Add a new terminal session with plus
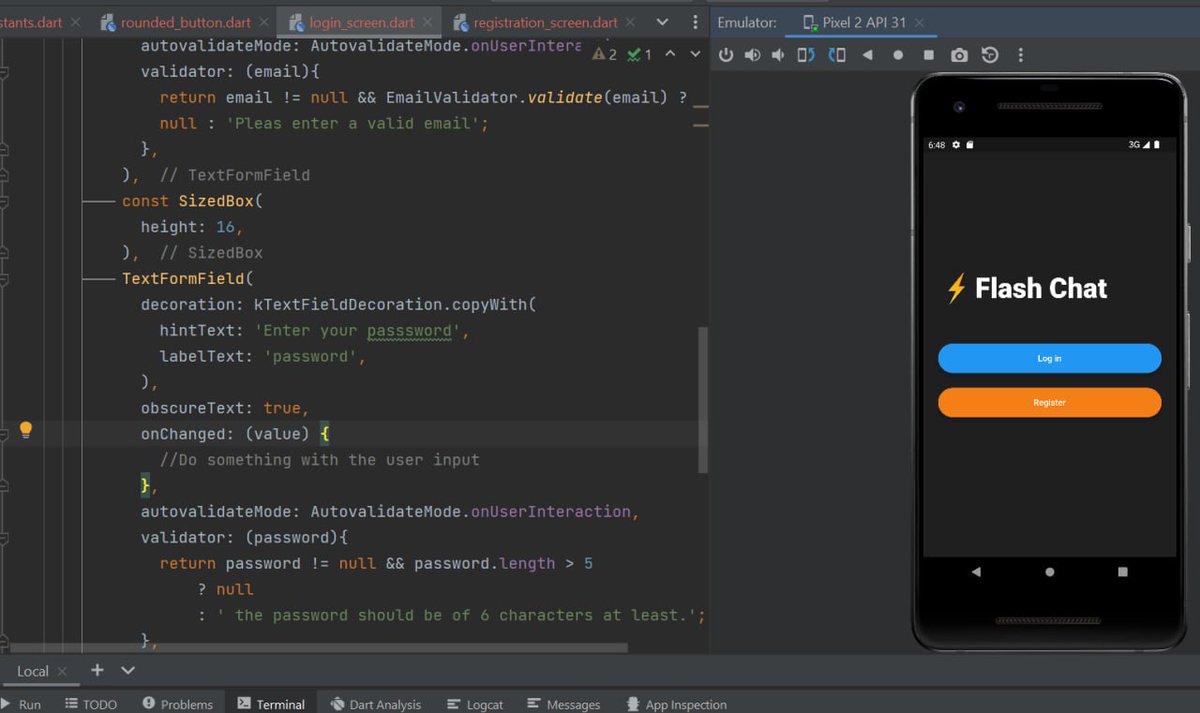The image size is (1200, 713). pyautogui.click(x=97, y=670)
